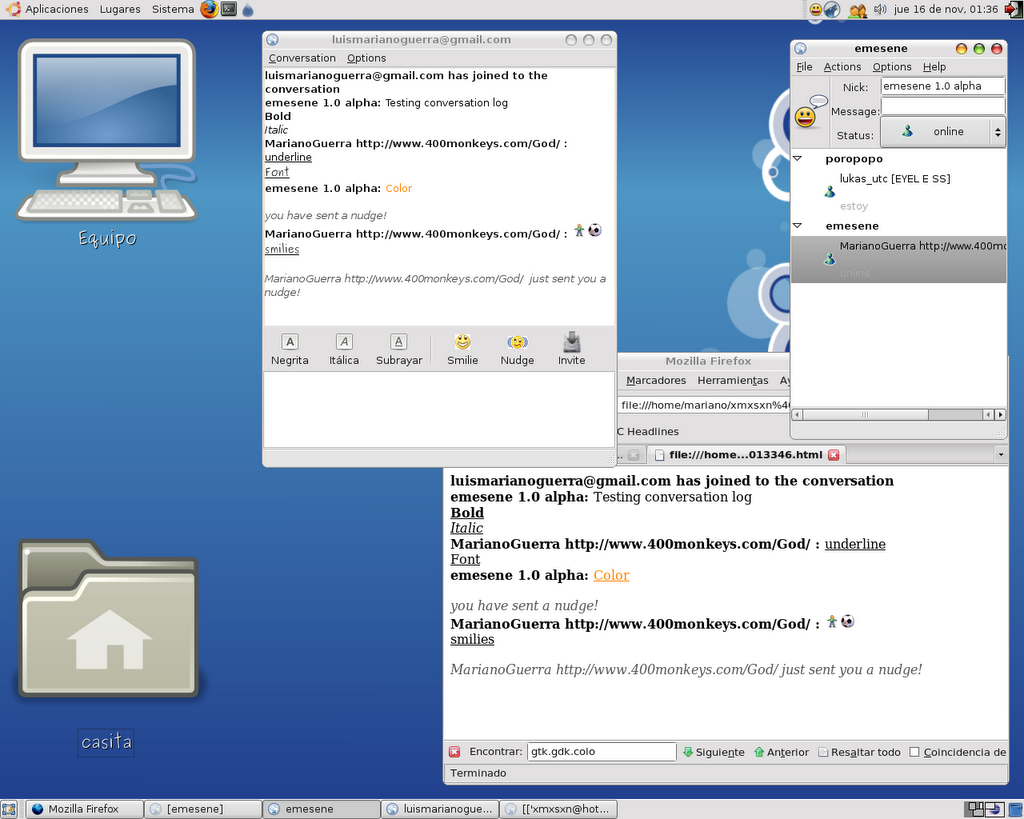Open the Actions menu in emesene
The width and height of the screenshot is (1024, 819).
click(x=842, y=67)
